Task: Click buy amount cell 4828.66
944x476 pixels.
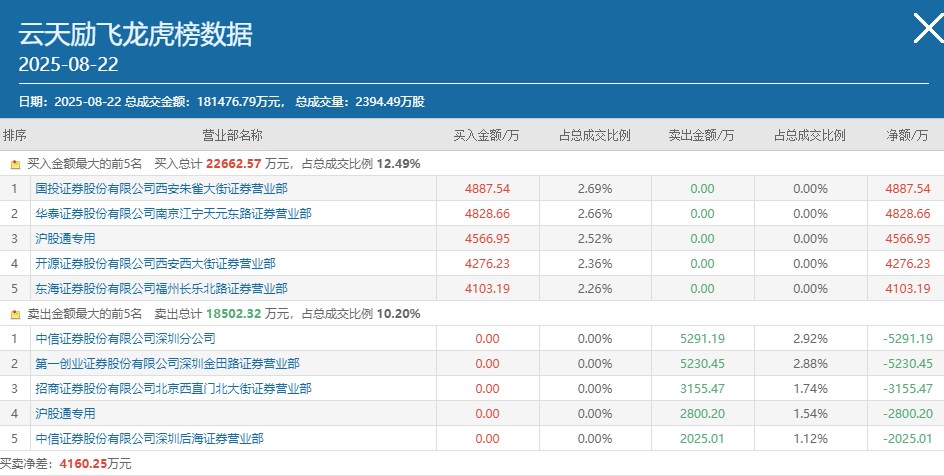Action: 487,214
